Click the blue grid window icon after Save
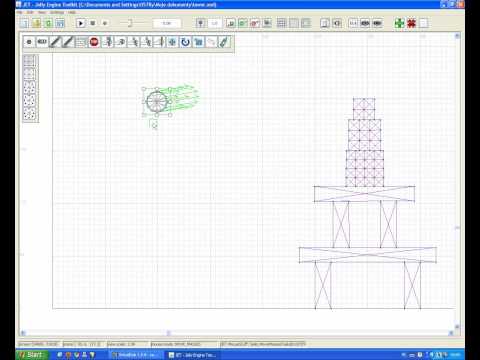The width and height of the screenshot is (480, 360). [x=60, y=23]
